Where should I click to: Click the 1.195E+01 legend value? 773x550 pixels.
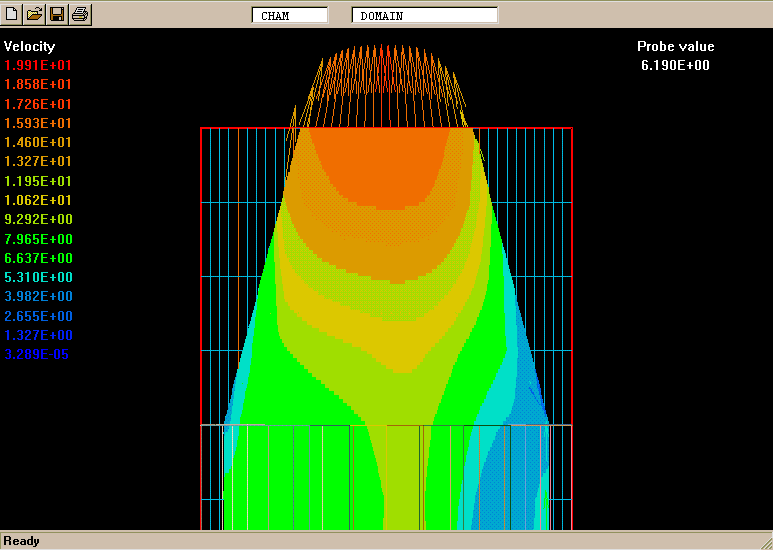point(38,181)
